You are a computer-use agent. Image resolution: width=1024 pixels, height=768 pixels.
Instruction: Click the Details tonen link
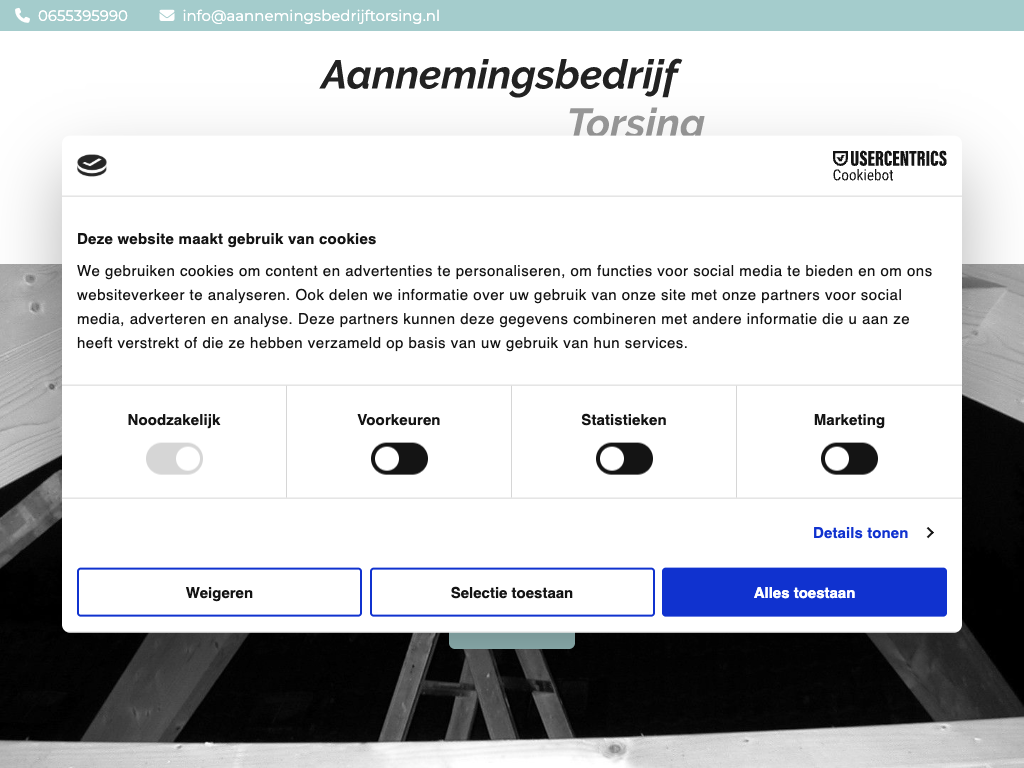tap(860, 533)
